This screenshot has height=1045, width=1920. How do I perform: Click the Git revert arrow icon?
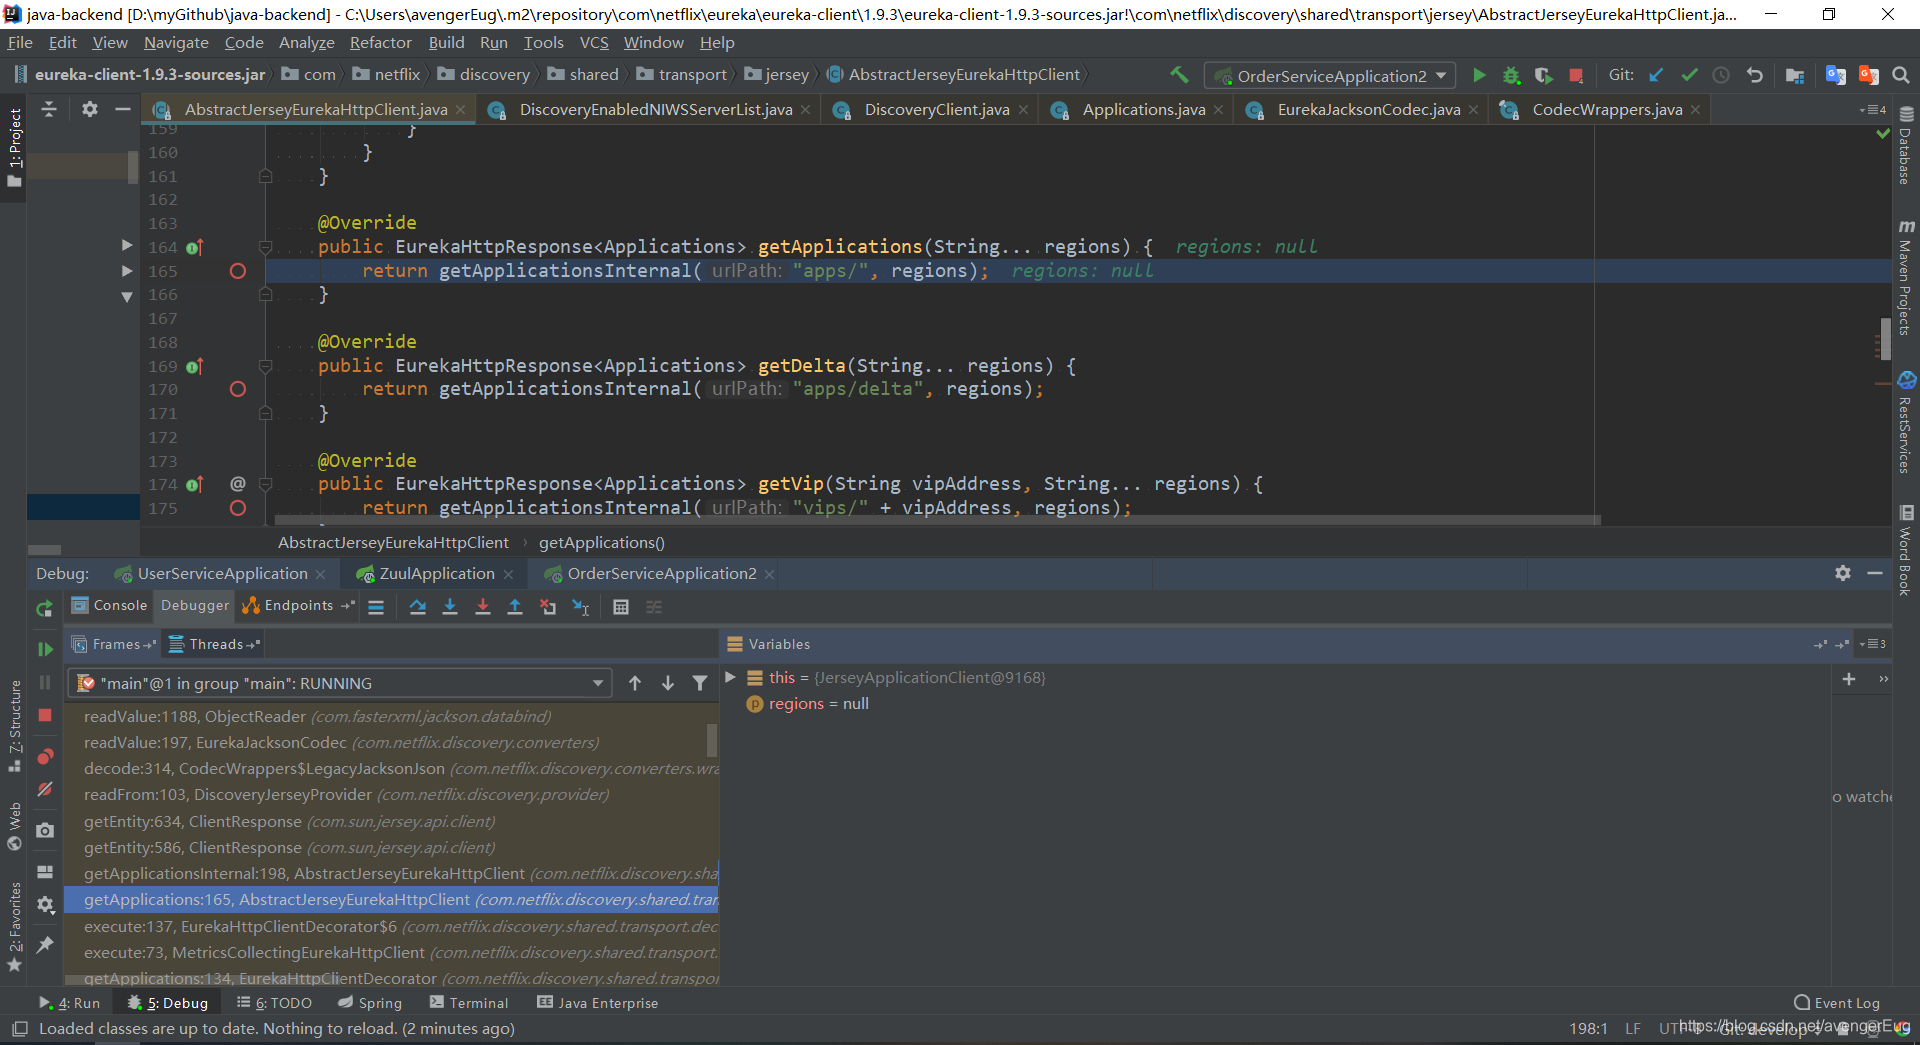1754,75
